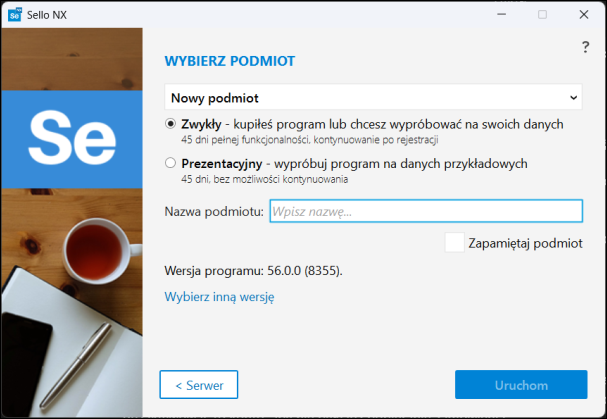607x419 pixels.
Task: Click the Sello NX title bar app icon
Action: pos(14,14)
